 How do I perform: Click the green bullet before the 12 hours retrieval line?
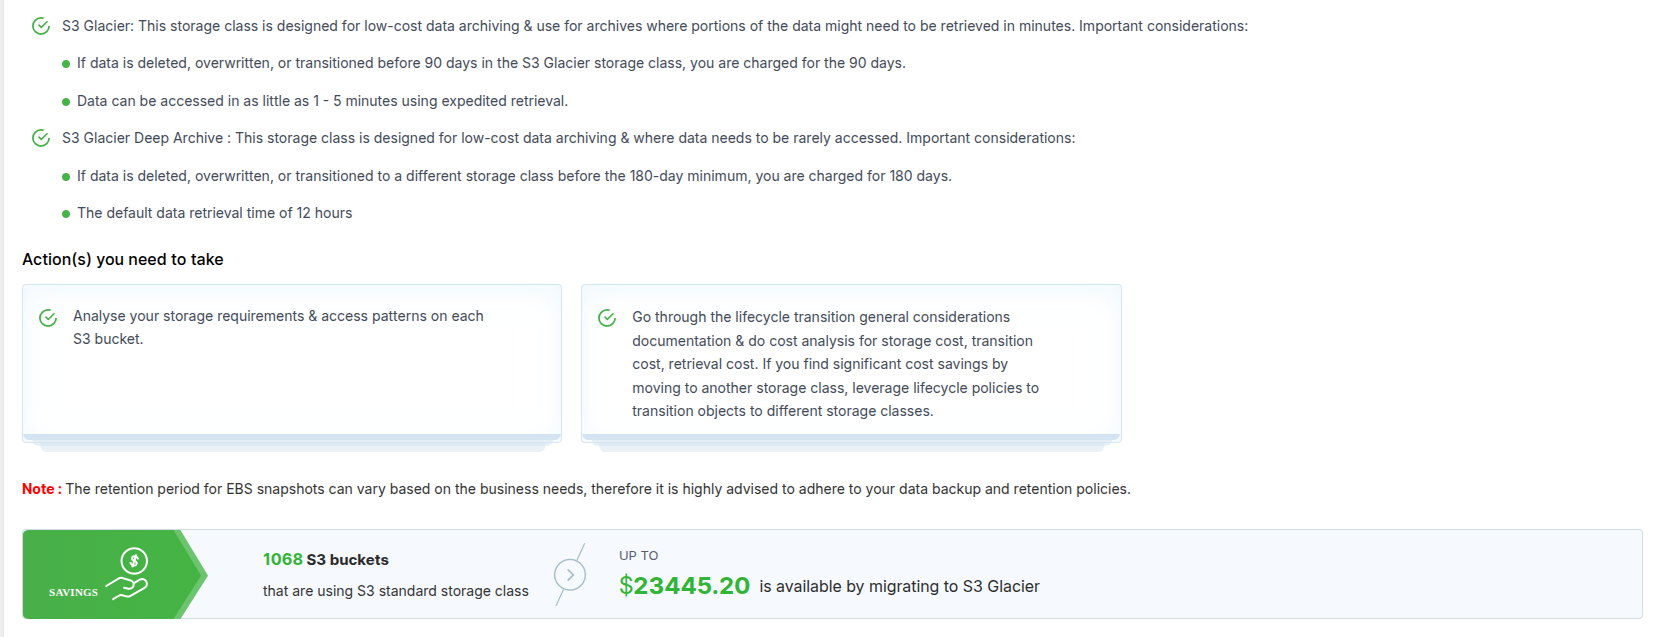point(66,214)
